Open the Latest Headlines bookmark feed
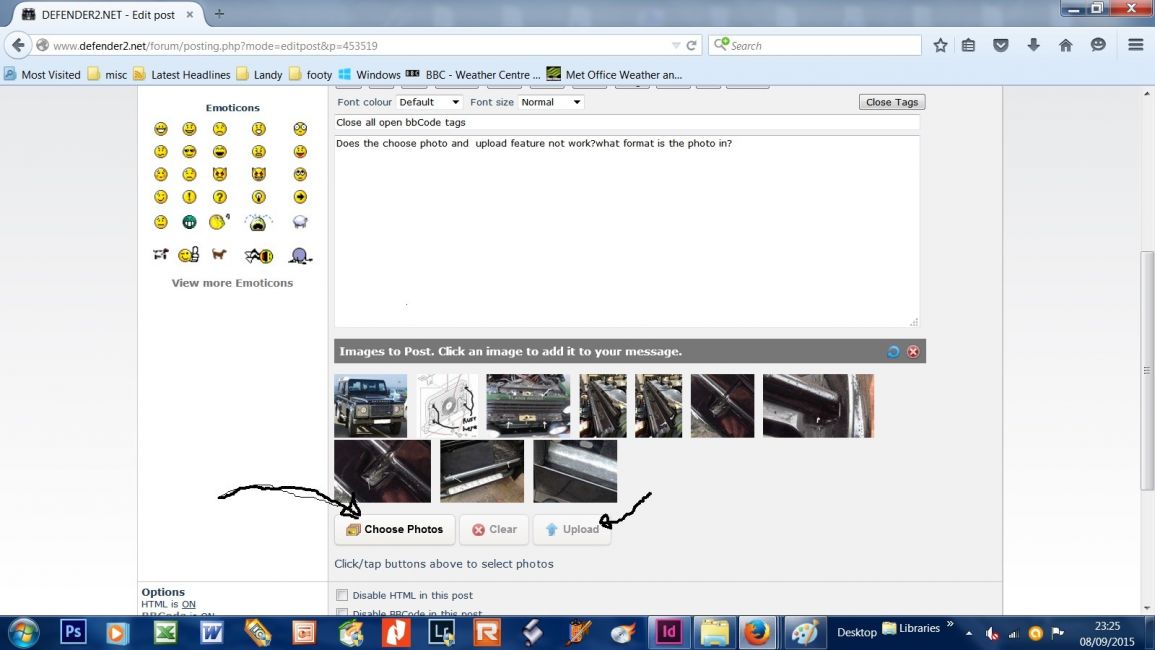Image resolution: width=1155 pixels, height=650 pixels. [182, 74]
